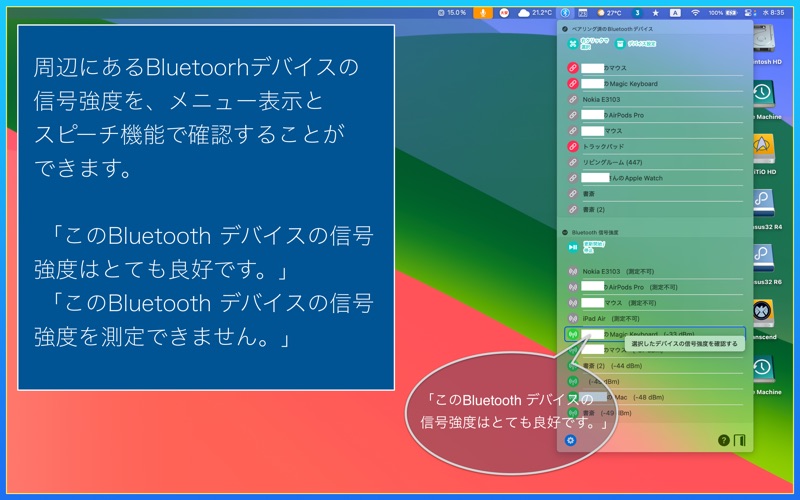The image size is (800, 500).
Task: Select paired device name 書斎 (2)
Action: coord(593,209)
